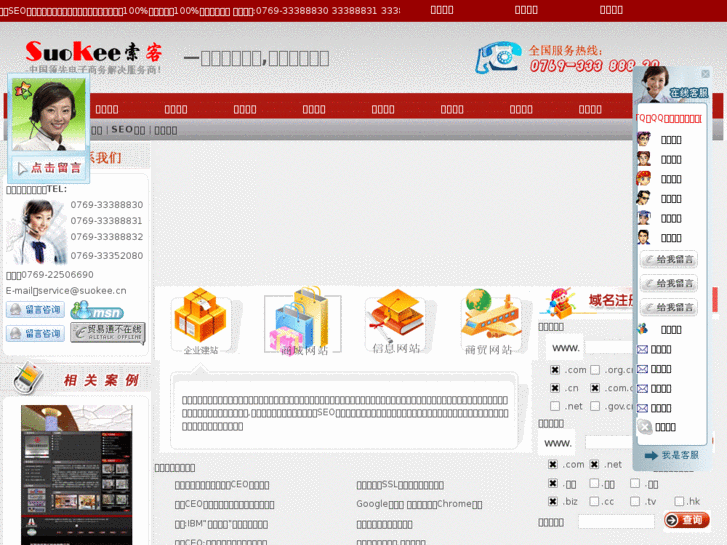Click the blue arrow beside 我是客服
The image size is (727, 545).
click(x=651, y=455)
